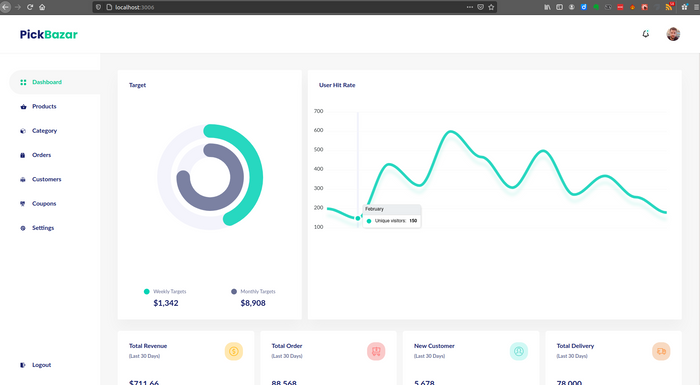Select the Monthly Targets legend dot
700x385 pixels.
pyautogui.click(x=234, y=292)
